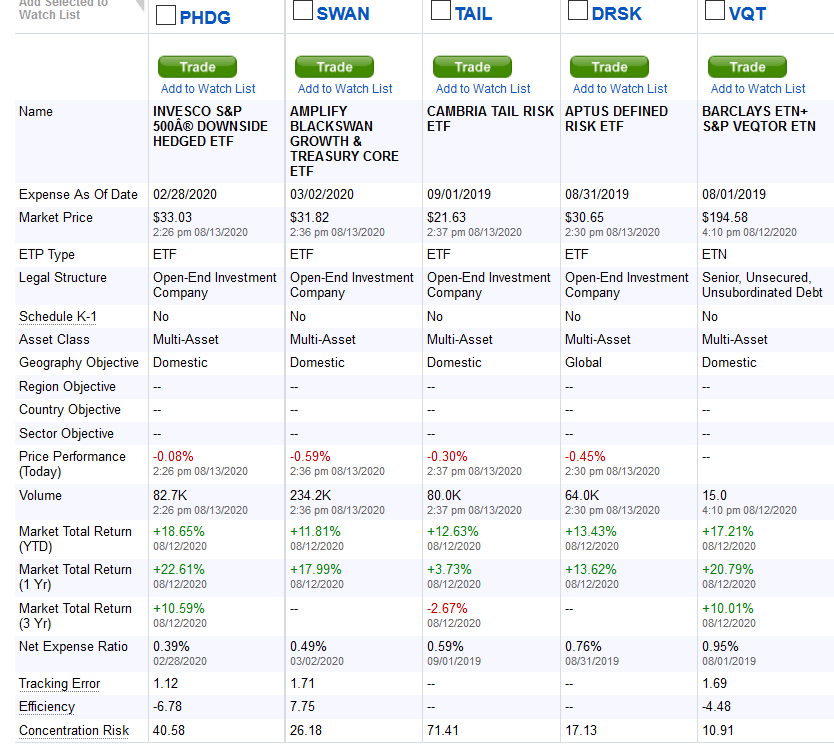
Task: Add DRSK to Watch List
Action: click(x=620, y=89)
